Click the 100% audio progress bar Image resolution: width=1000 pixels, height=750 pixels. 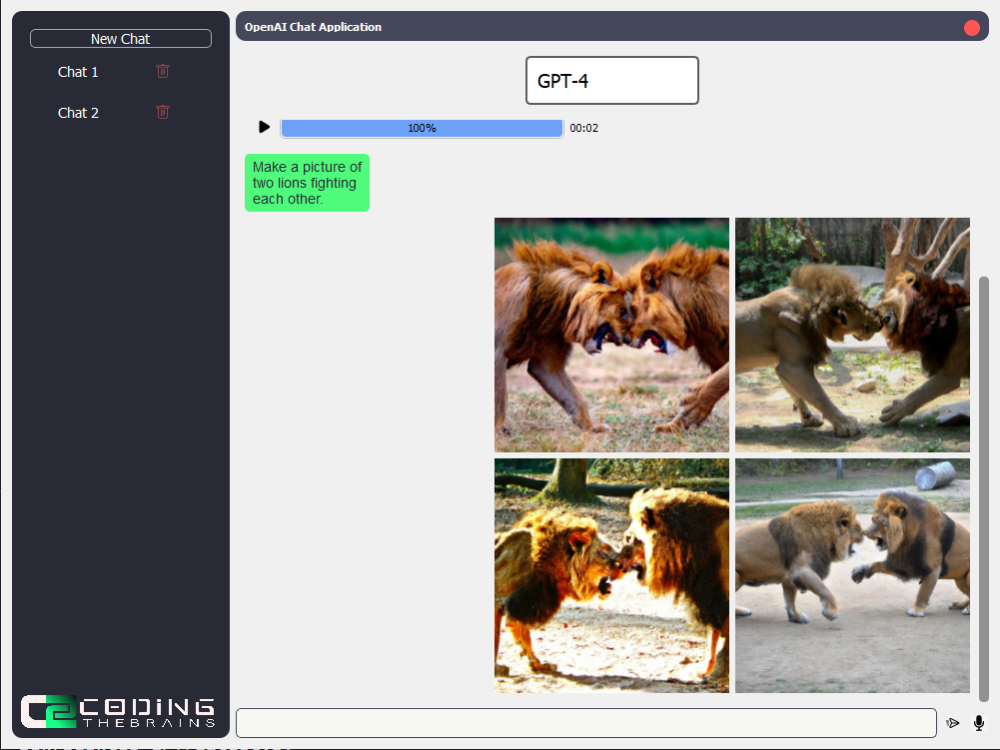(x=421, y=128)
